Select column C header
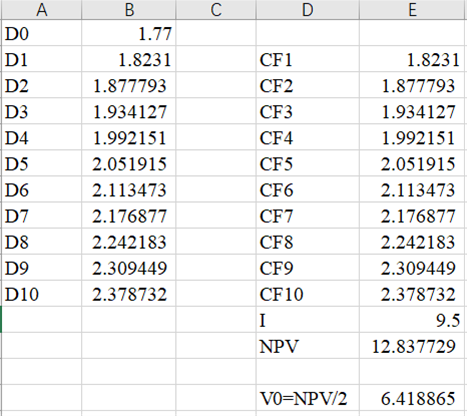The image size is (467, 416). coord(216,10)
